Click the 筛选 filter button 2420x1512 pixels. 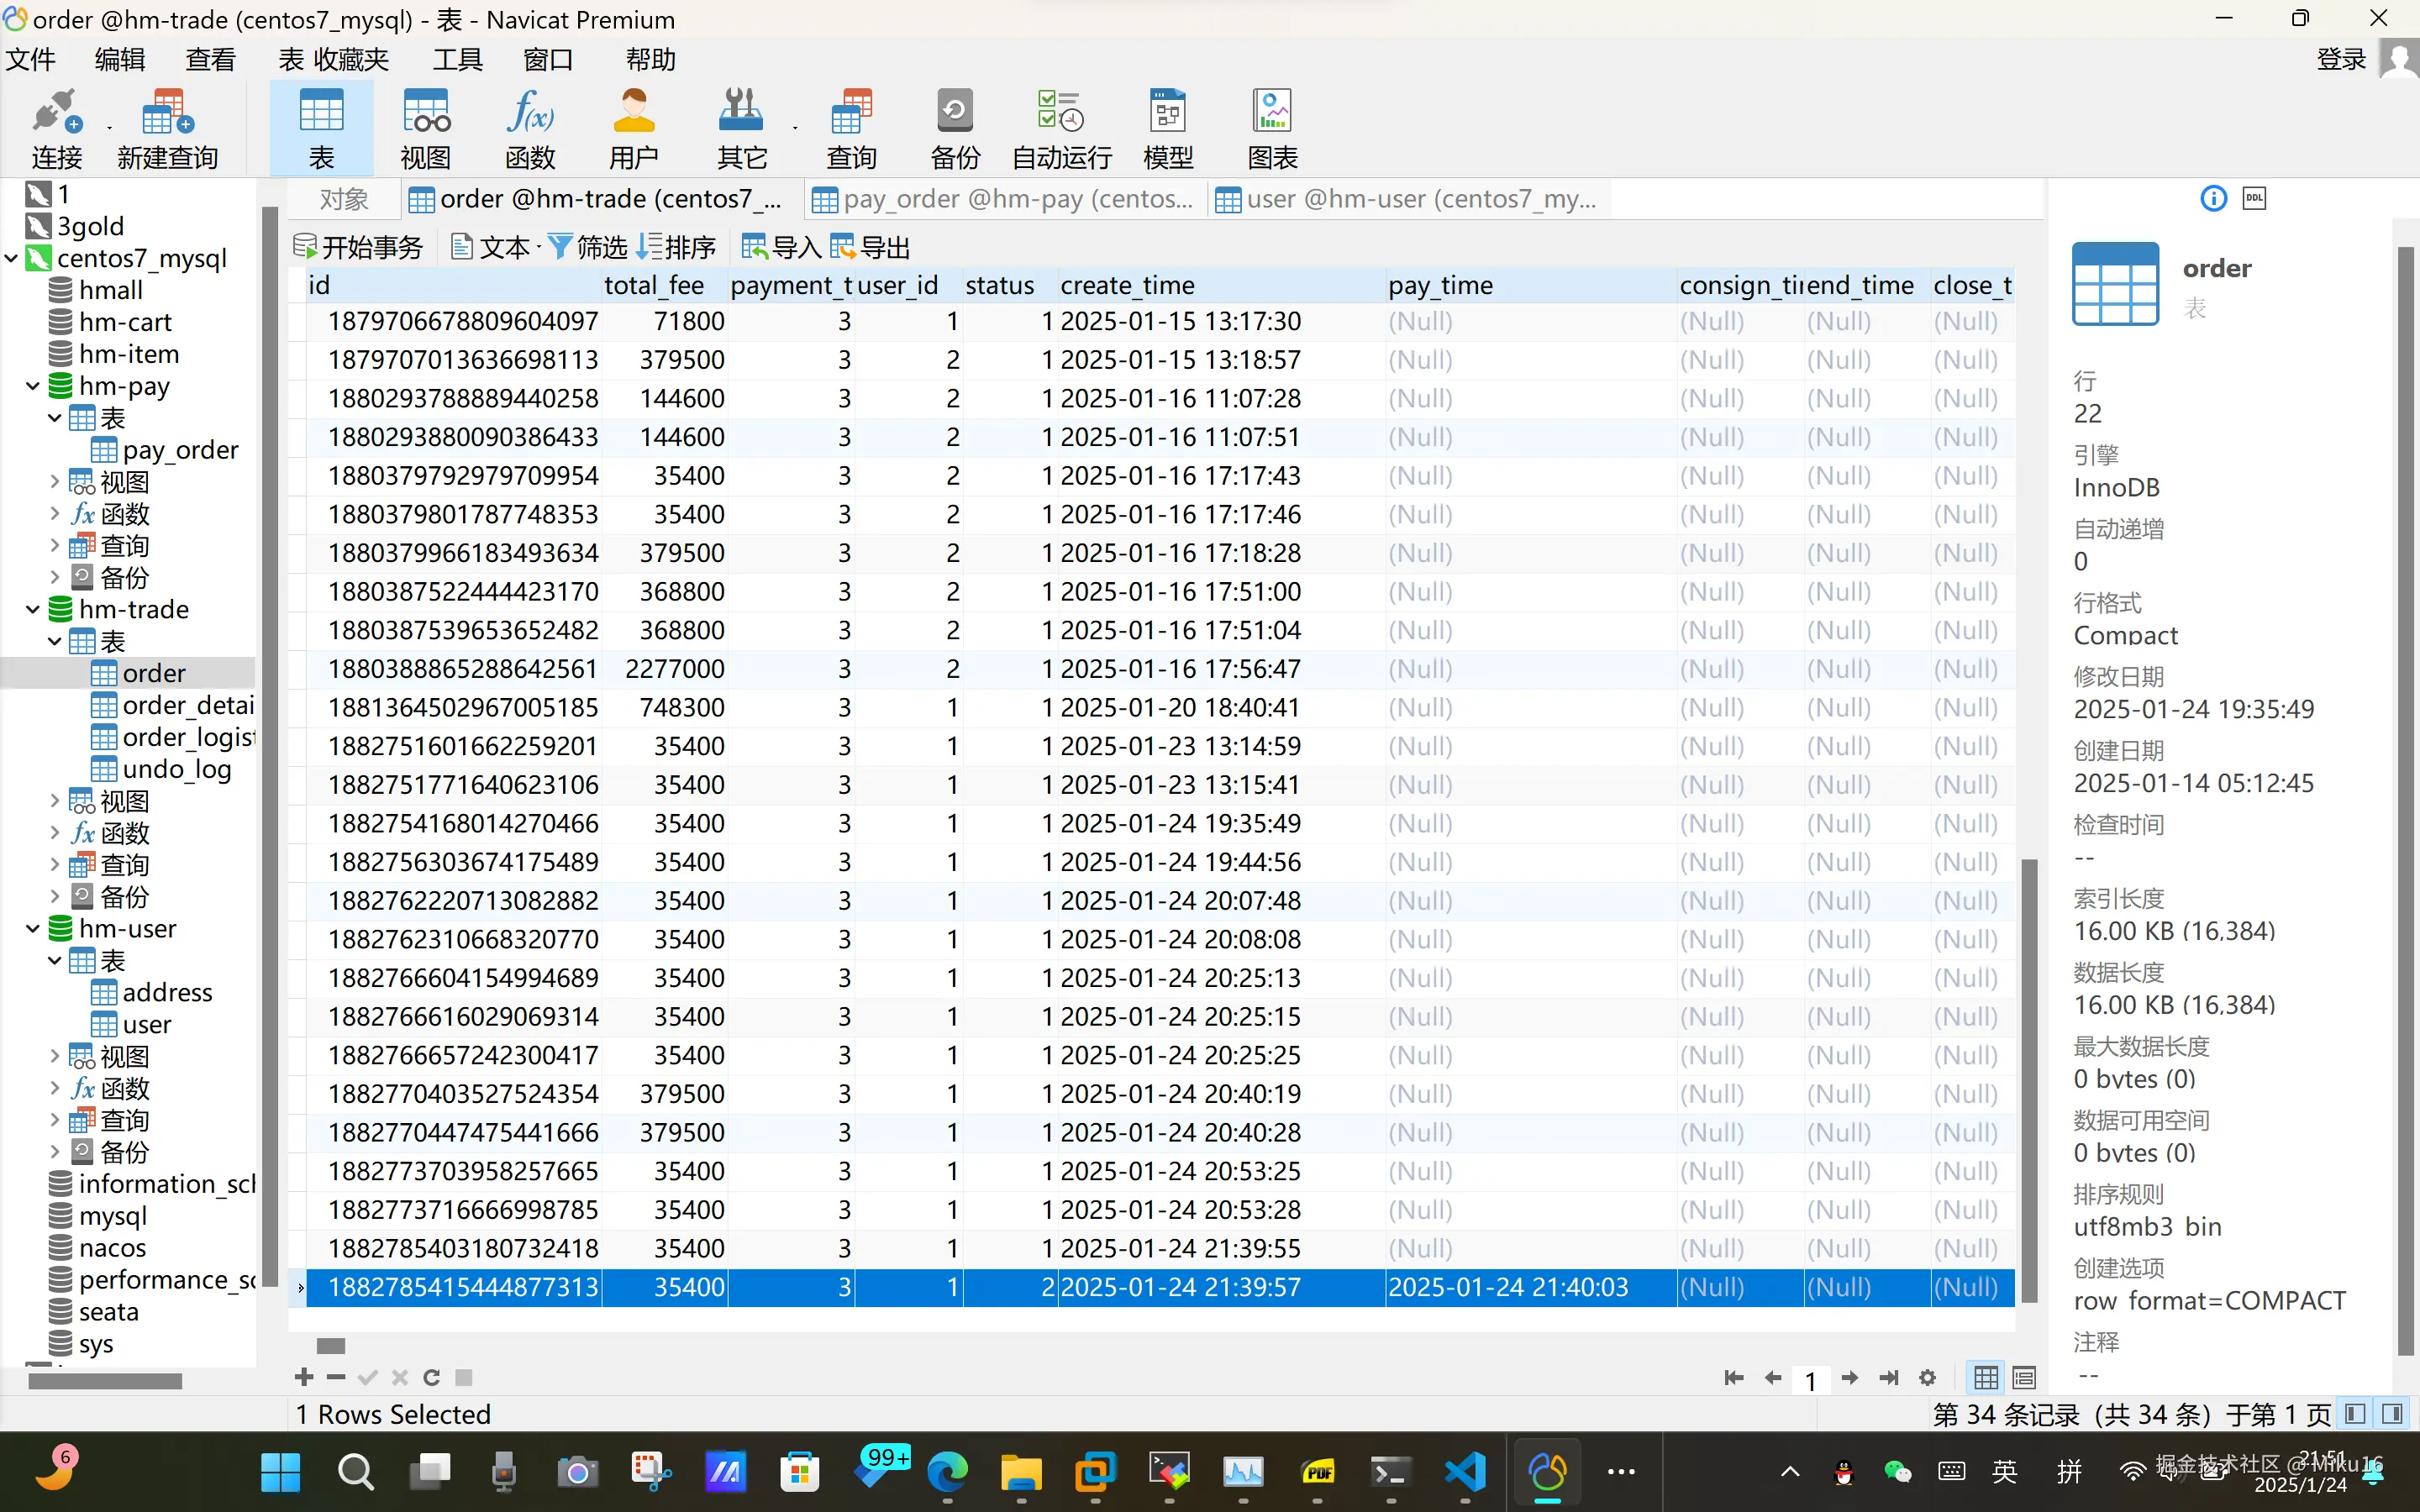588,247
